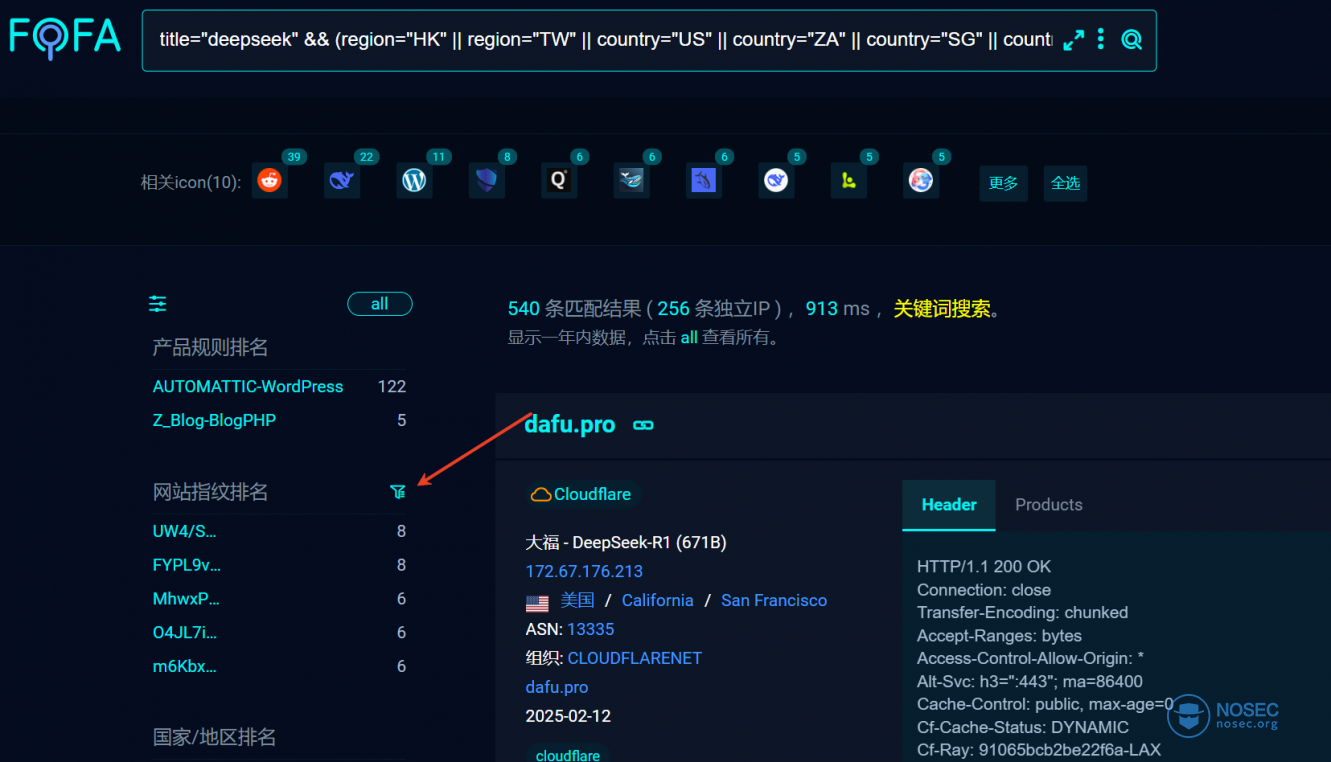Click inside the search query input field
1331x762 pixels.
point(605,40)
